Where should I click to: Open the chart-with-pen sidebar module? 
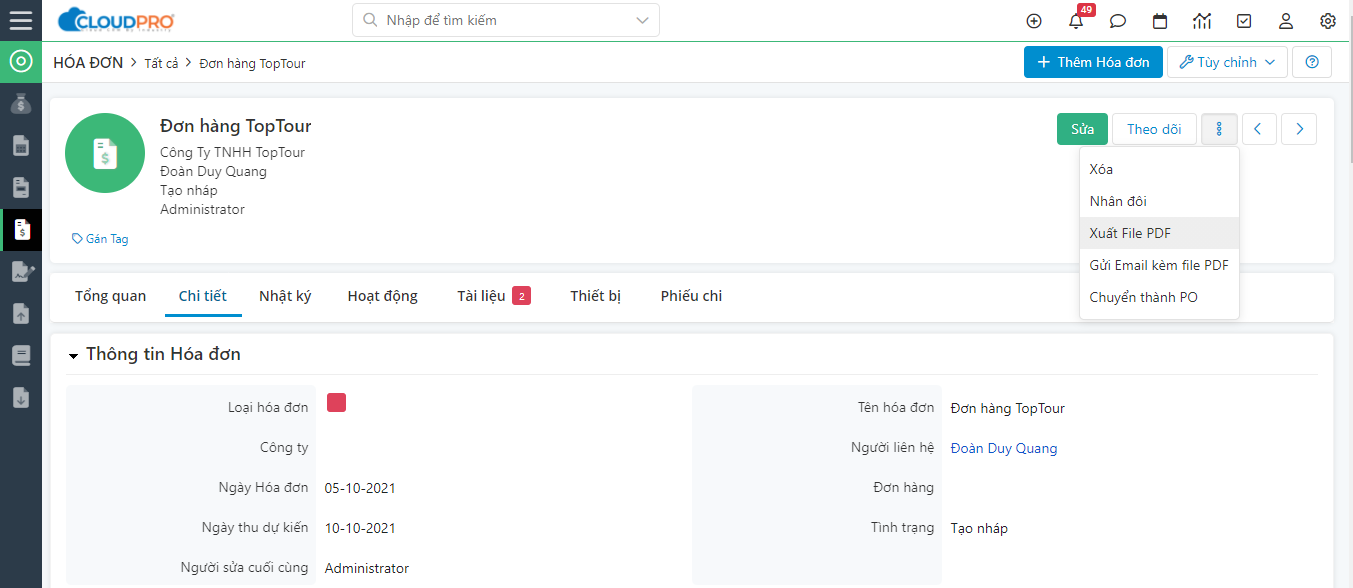[x=21, y=271]
